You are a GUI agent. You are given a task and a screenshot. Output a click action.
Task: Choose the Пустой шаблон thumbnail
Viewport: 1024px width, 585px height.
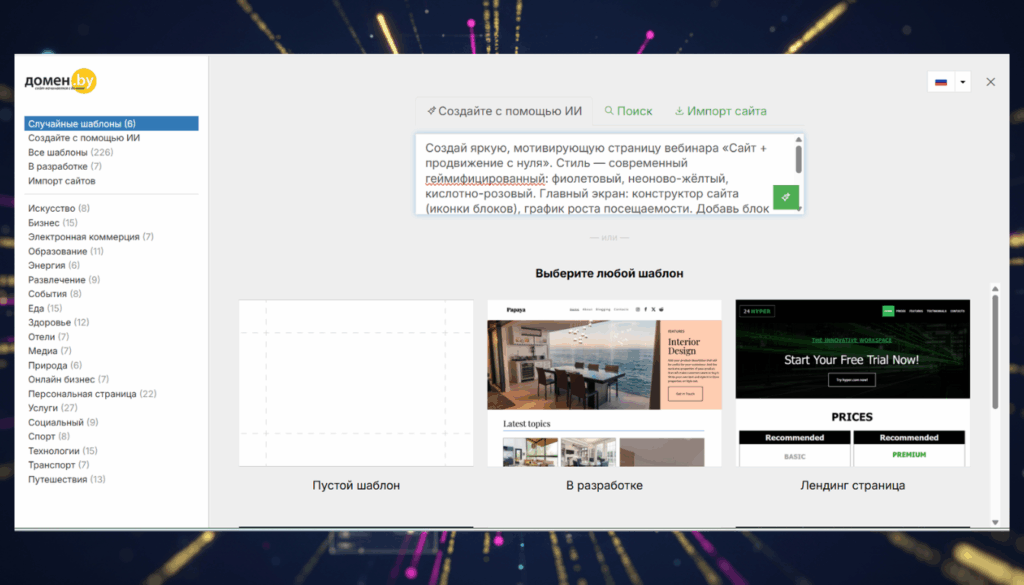click(x=356, y=383)
